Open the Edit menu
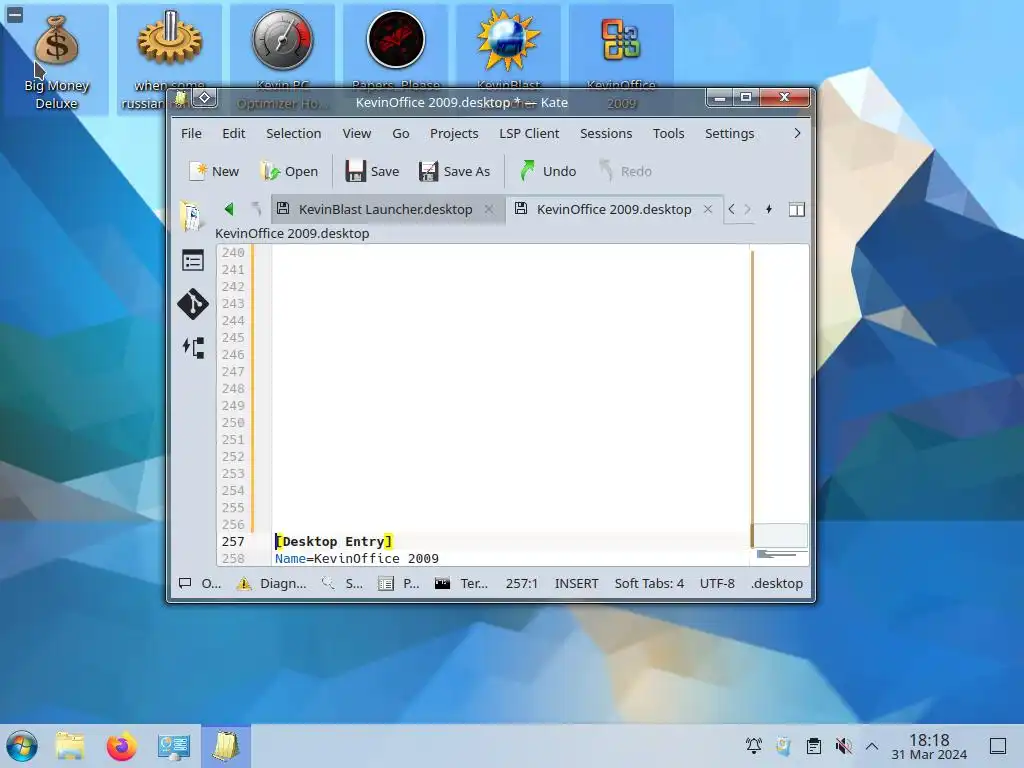 pyautogui.click(x=234, y=133)
